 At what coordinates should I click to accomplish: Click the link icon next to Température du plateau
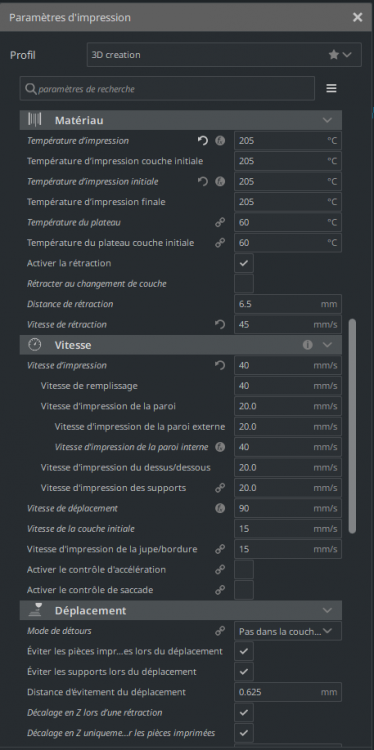(220, 222)
